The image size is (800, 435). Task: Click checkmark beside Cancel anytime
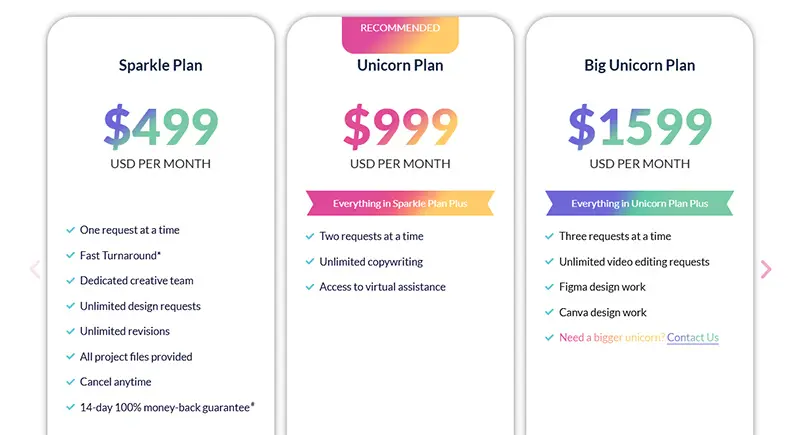[70, 382]
